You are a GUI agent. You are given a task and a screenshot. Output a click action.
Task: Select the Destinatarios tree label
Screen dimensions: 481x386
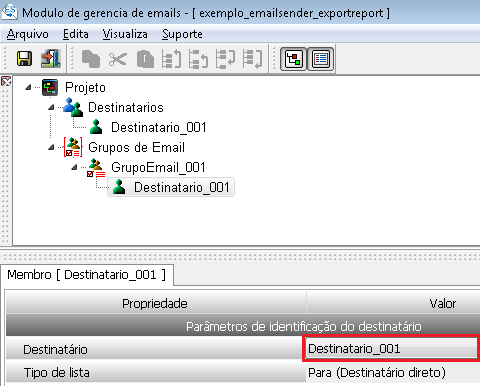pyautogui.click(x=126, y=107)
